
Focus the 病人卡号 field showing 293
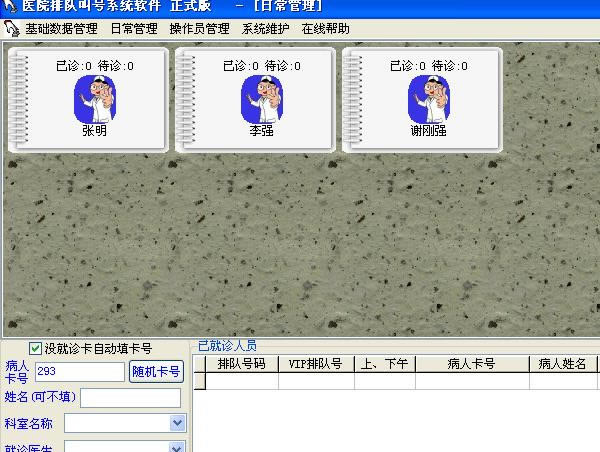80,371
